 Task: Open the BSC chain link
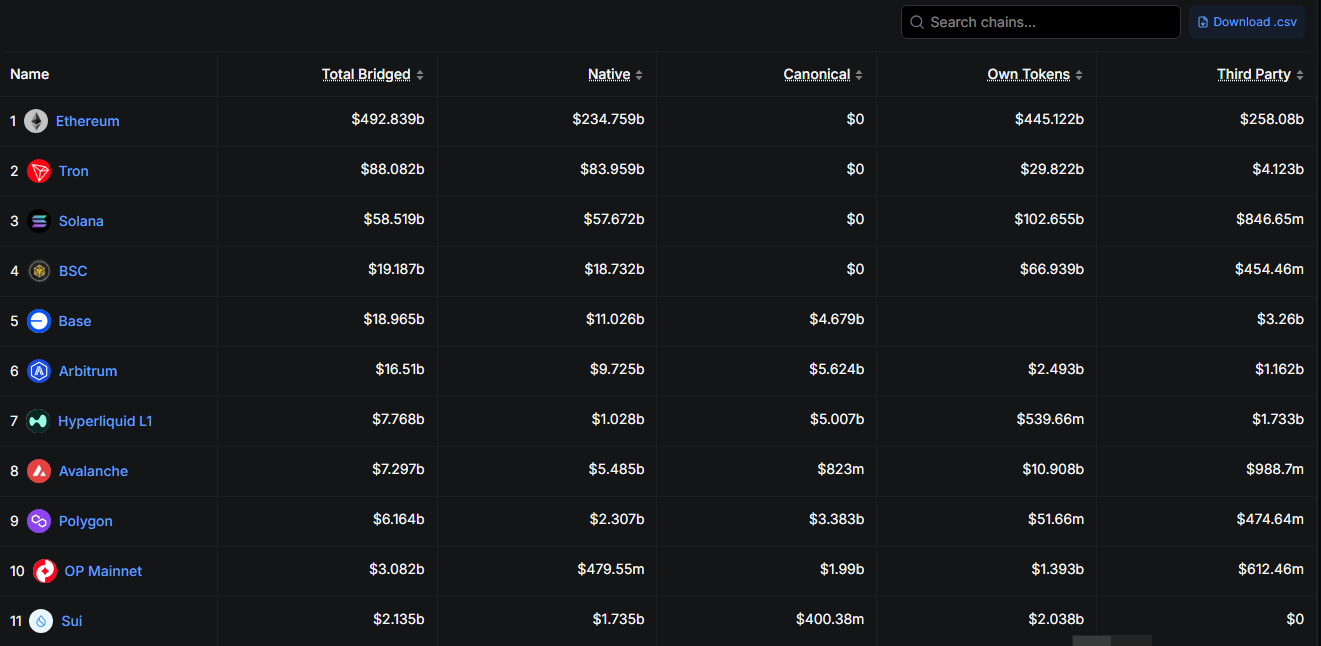(x=73, y=271)
